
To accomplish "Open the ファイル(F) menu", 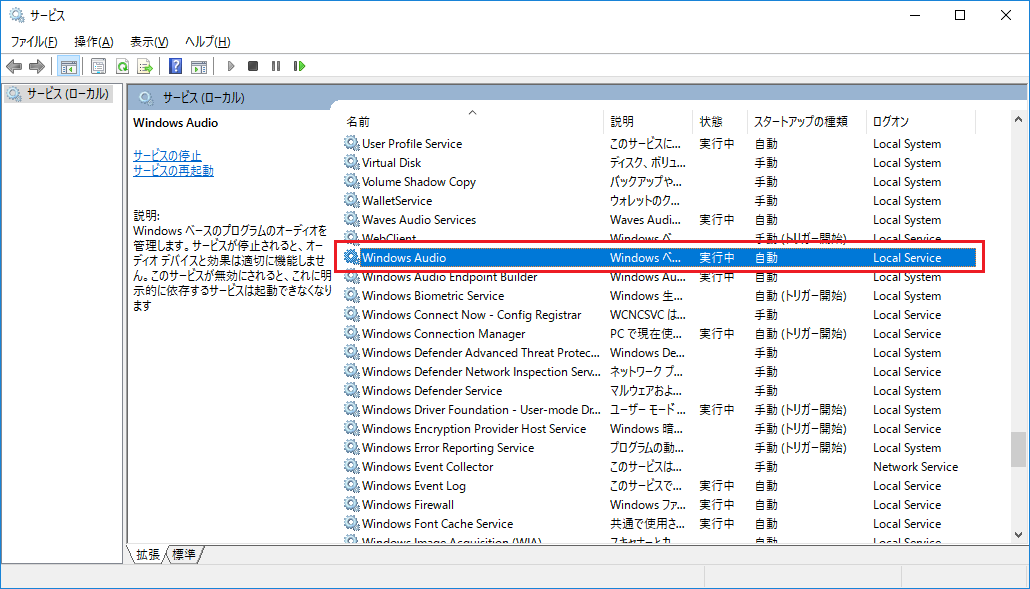I will (x=34, y=42).
